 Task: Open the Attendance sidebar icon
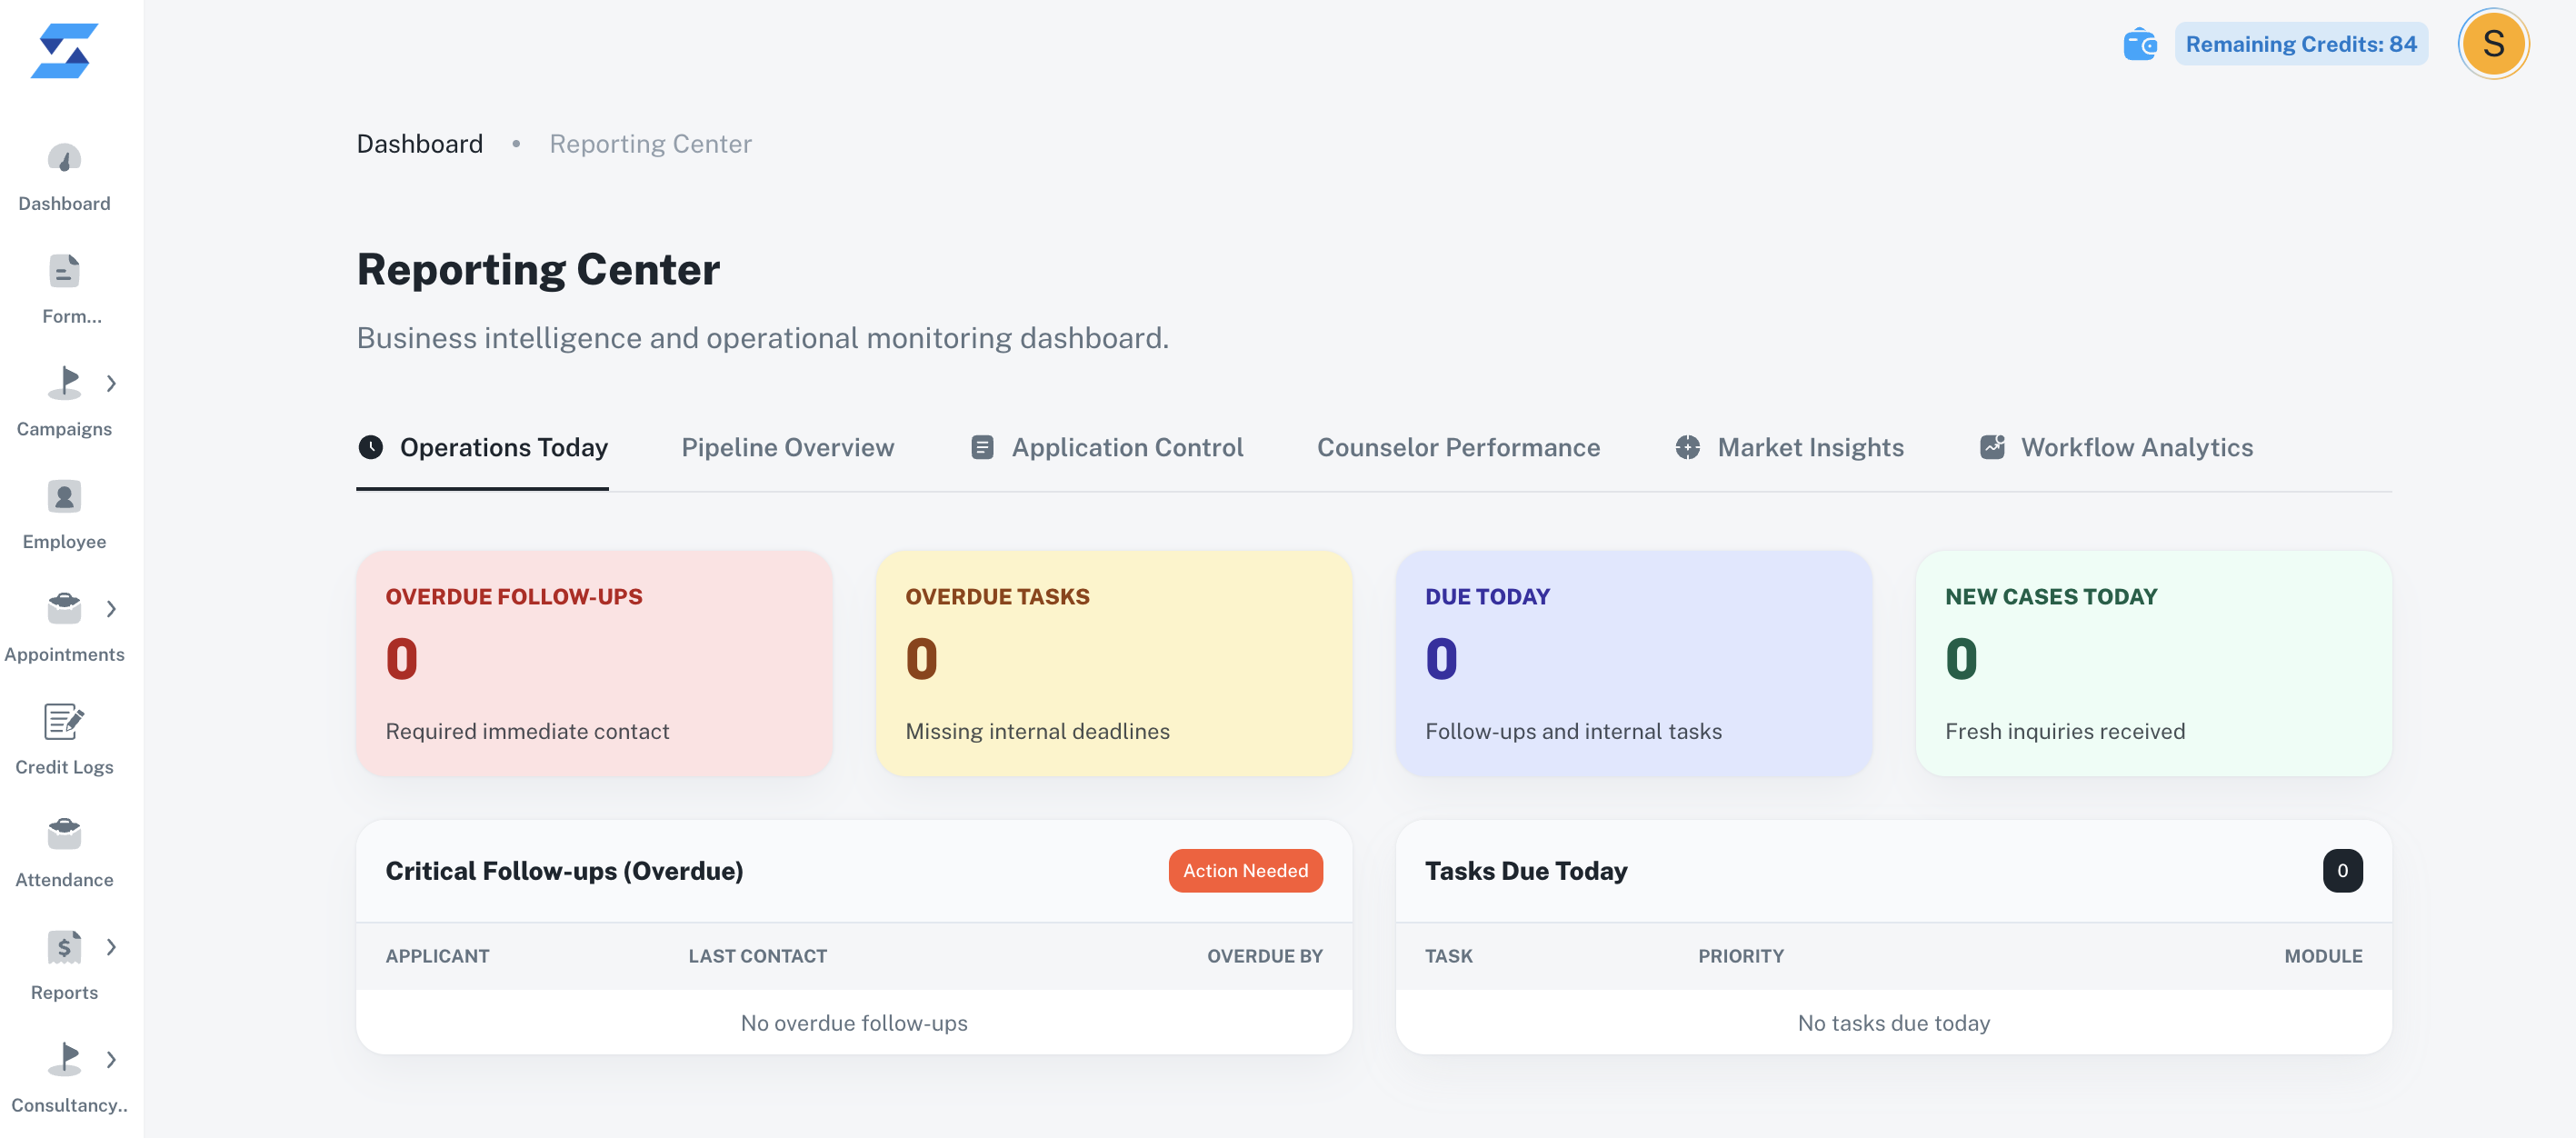[x=64, y=834]
